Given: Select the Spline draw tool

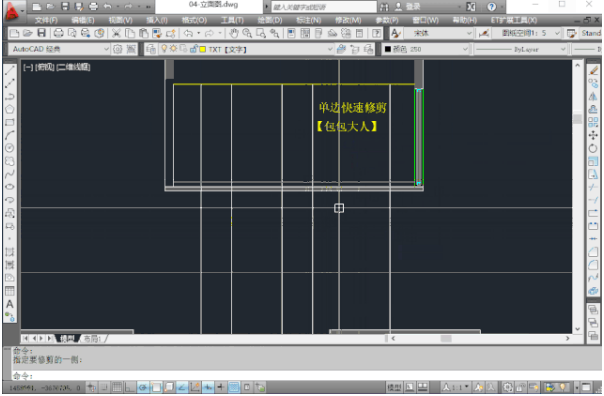Looking at the screenshot, I should 10,174.
